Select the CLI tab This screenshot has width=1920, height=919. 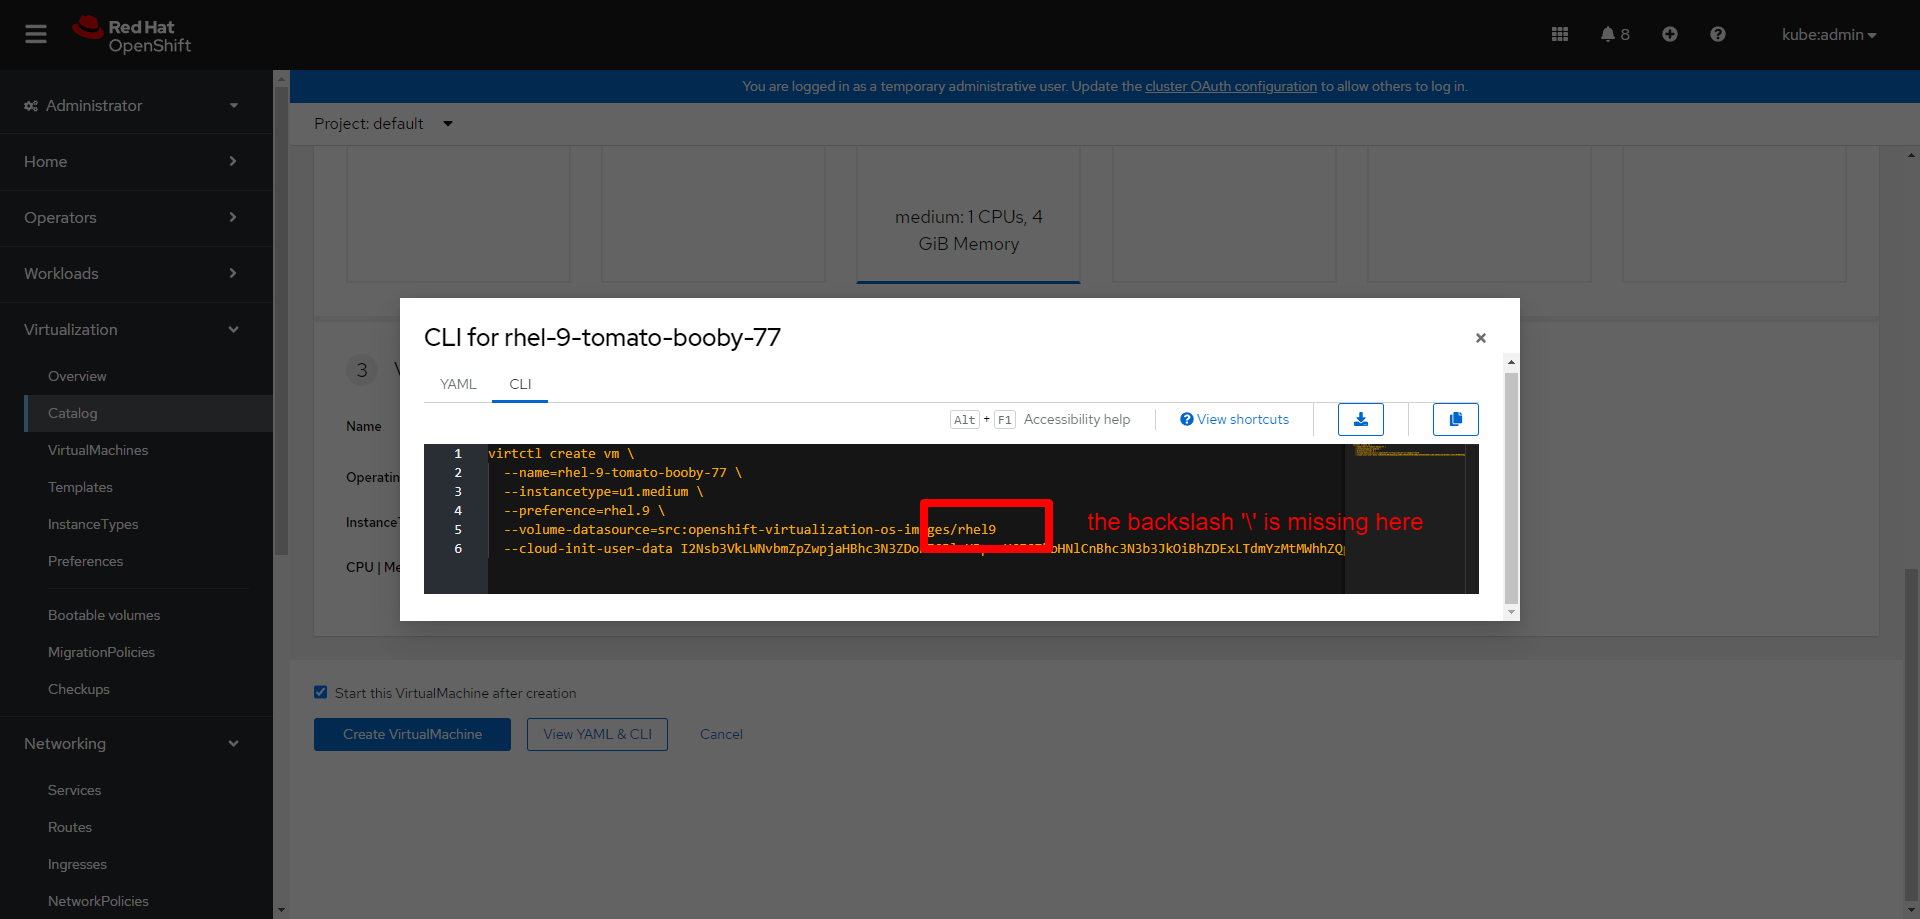coord(520,384)
